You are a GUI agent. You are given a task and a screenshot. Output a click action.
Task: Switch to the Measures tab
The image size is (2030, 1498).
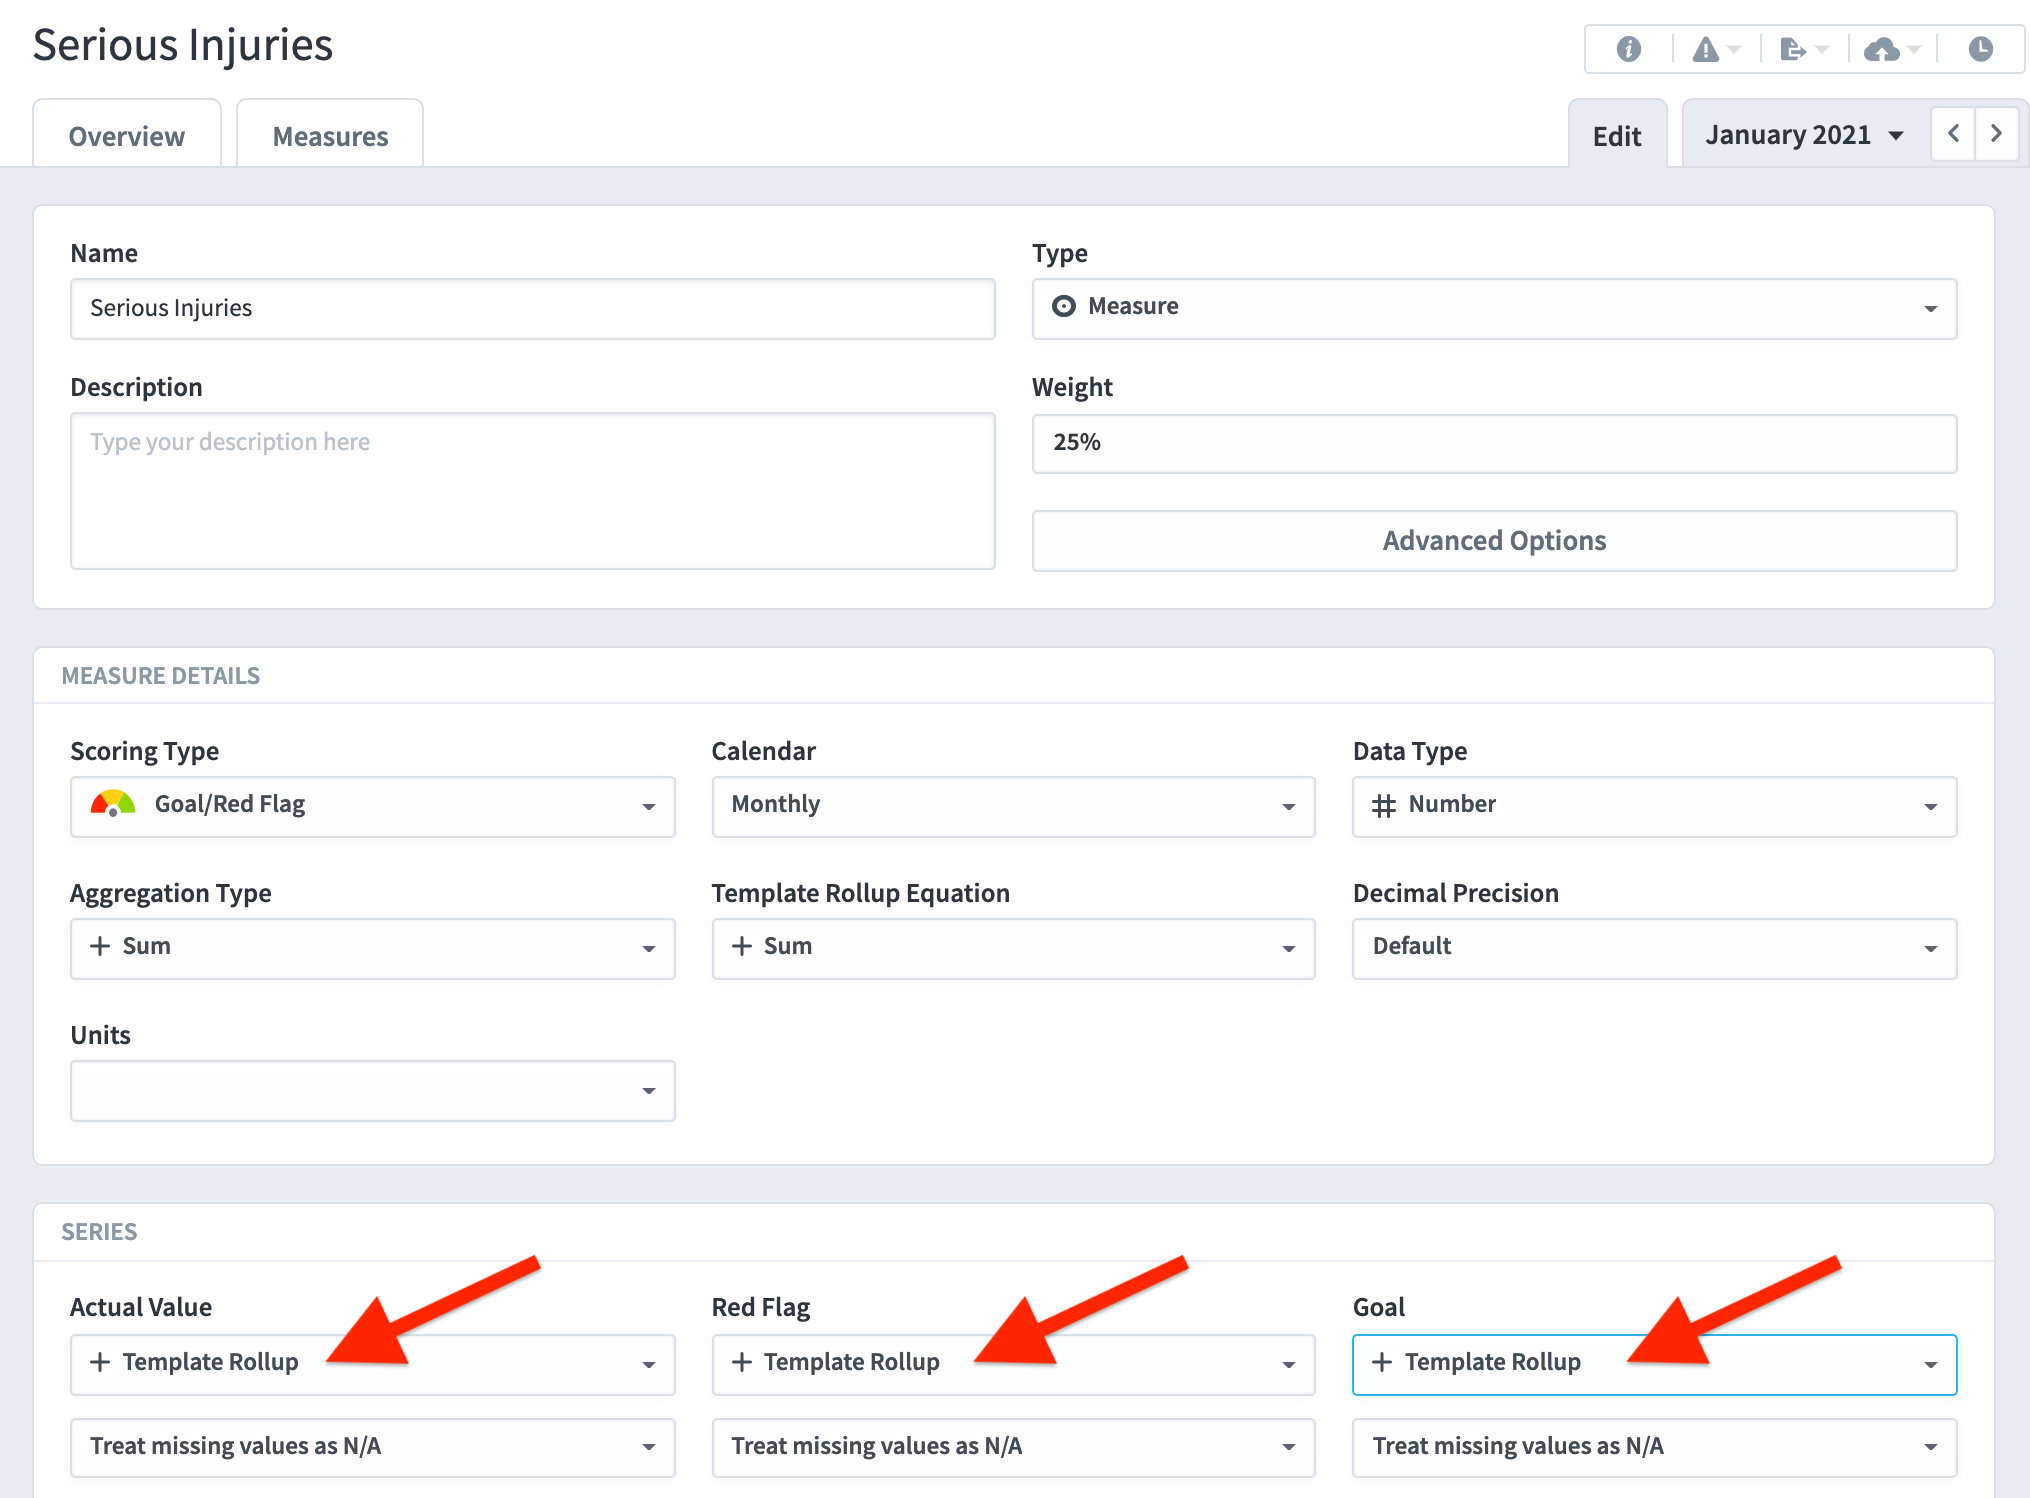330,135
